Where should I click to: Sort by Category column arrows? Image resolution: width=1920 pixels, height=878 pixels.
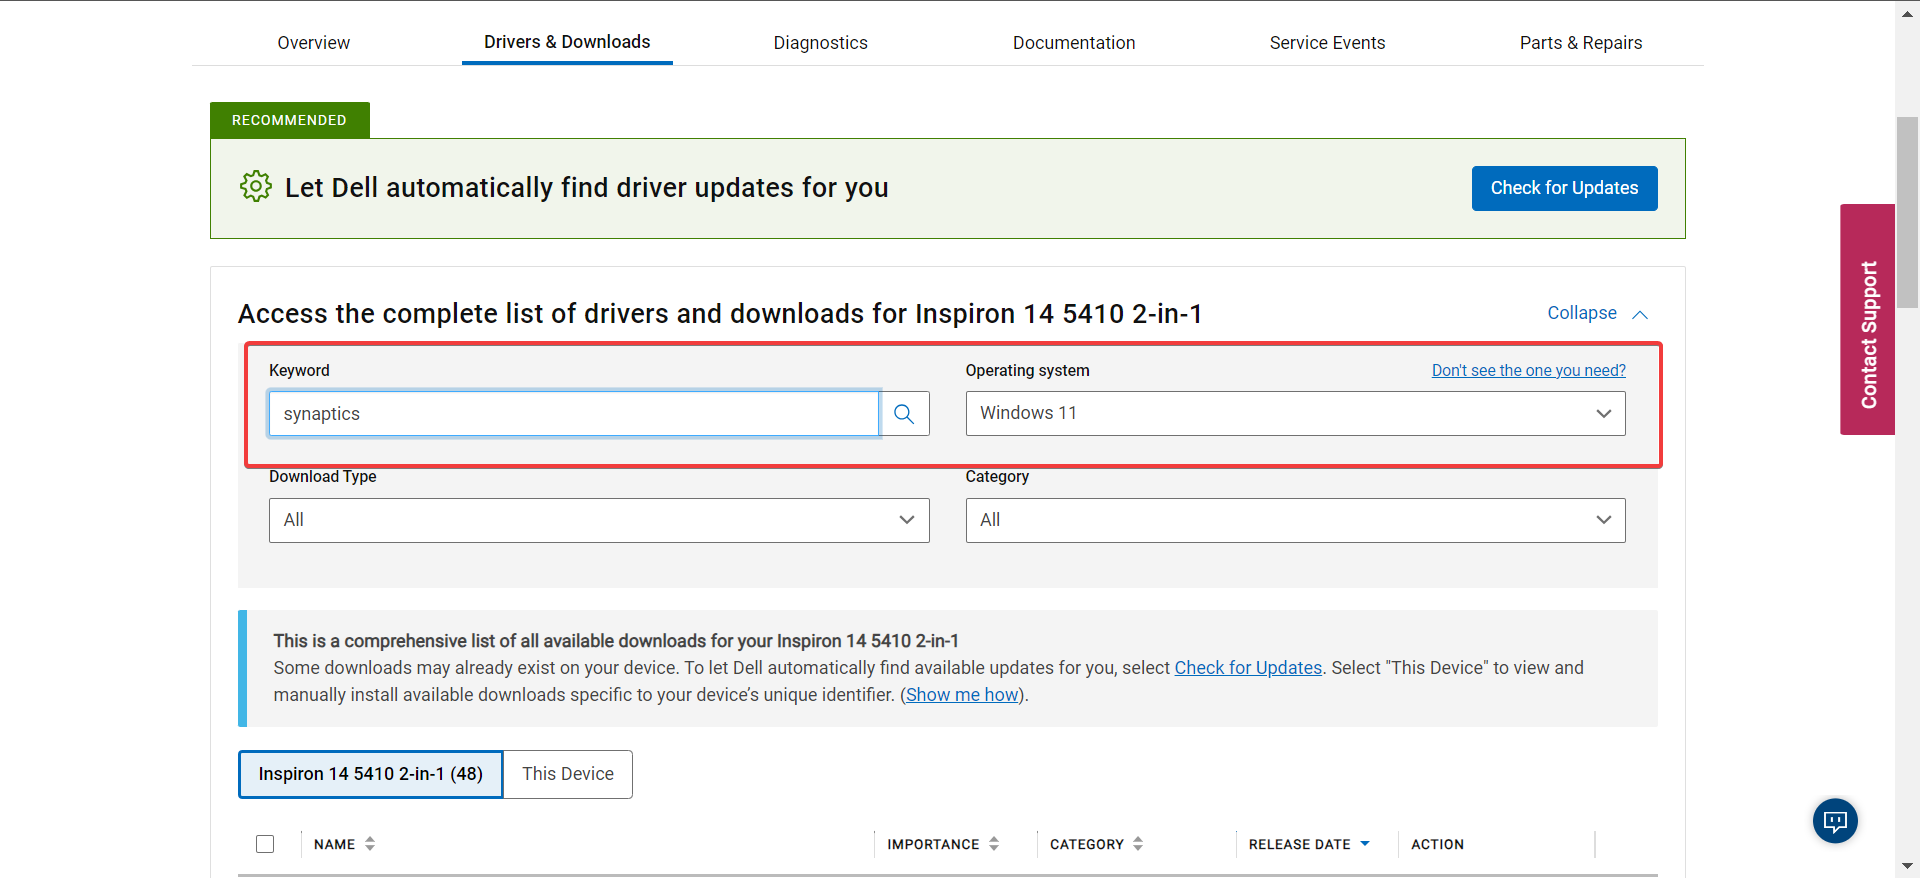click(1138, 844)
